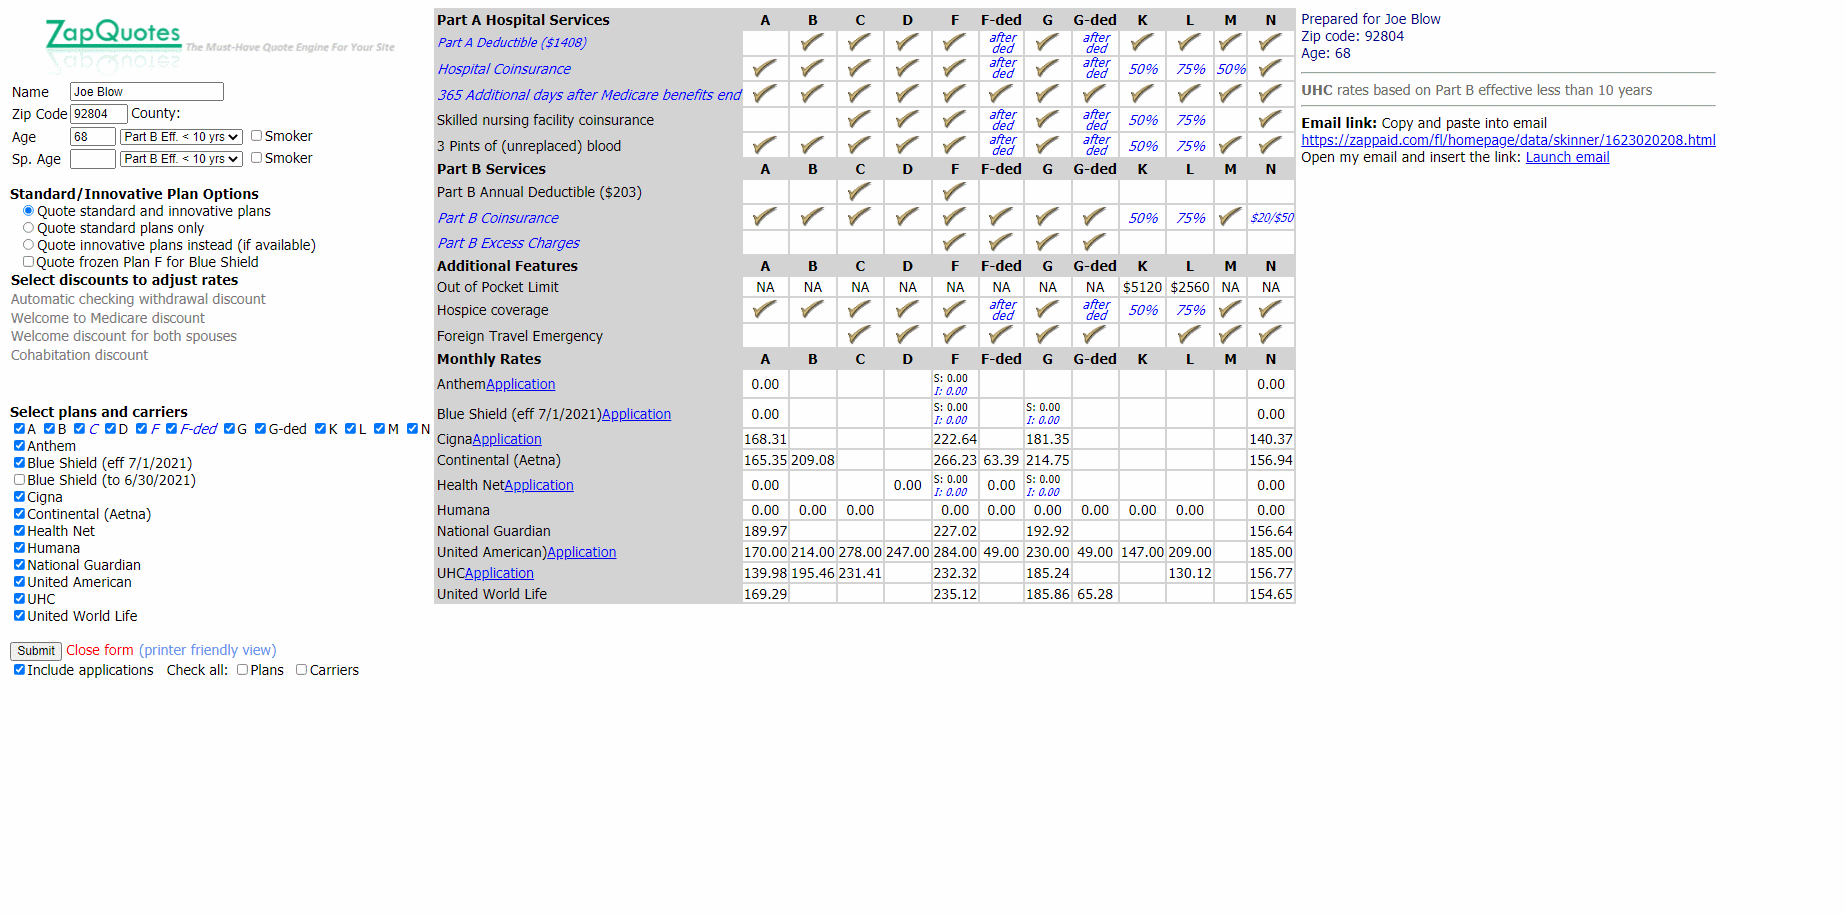Viewport: 1846px width, 915px height.
Task: Click the Cigna plan A rate '168.31'
Action: point(765,439)
